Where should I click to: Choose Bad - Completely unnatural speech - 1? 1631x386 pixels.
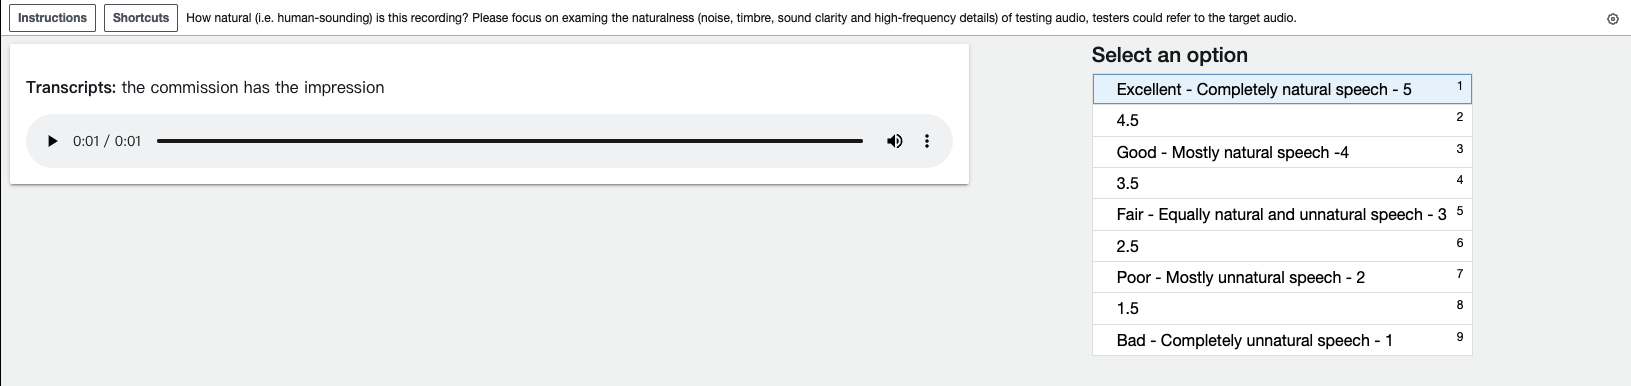click(x=1282, y=340)
